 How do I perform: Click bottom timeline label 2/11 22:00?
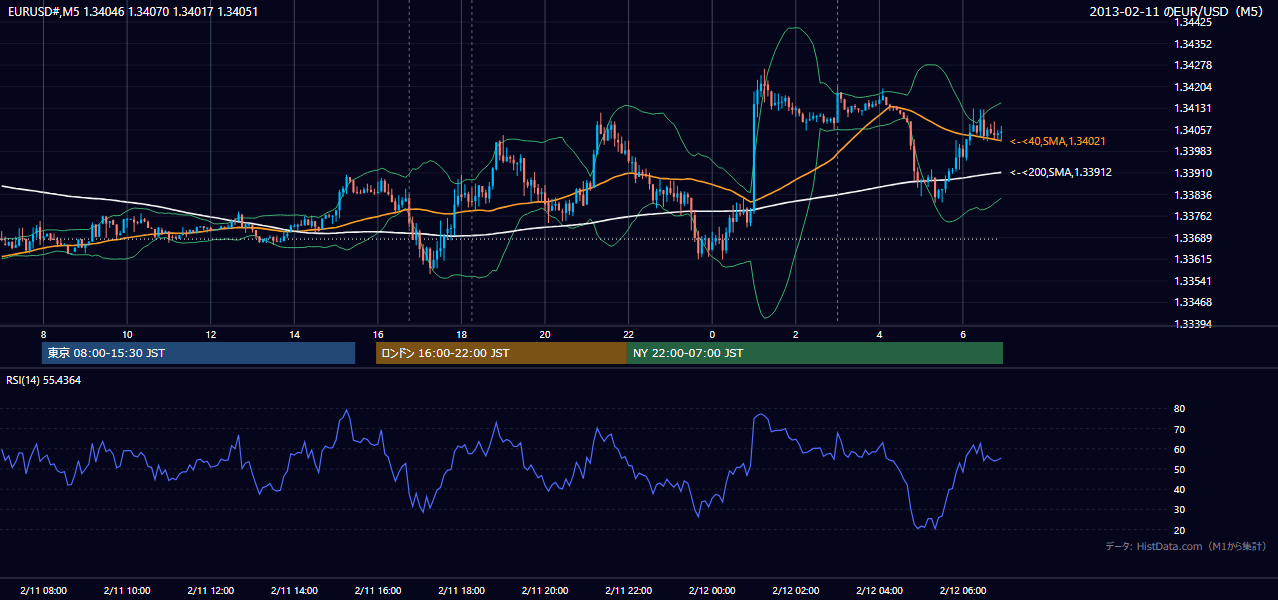pyautogui.click(x=628, y=590)
